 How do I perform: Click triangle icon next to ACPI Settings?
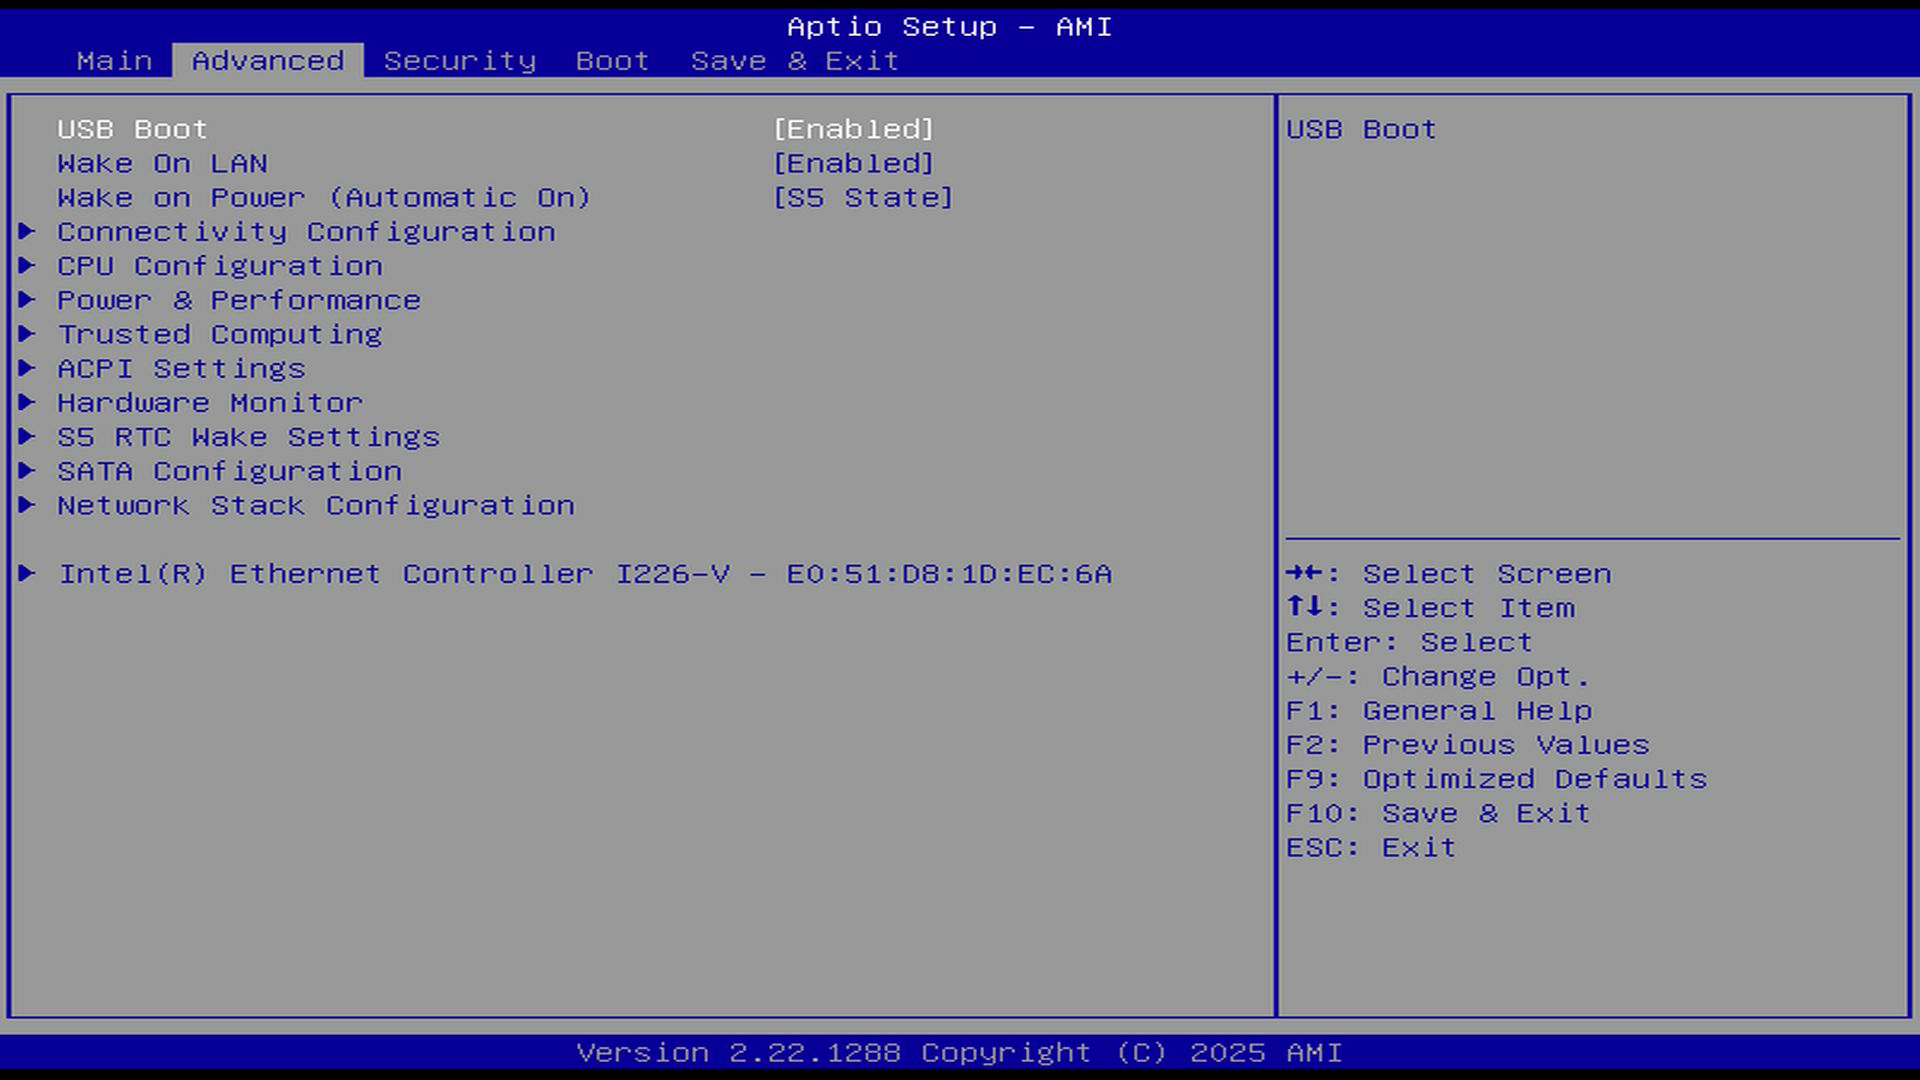(x=27, y=368)
